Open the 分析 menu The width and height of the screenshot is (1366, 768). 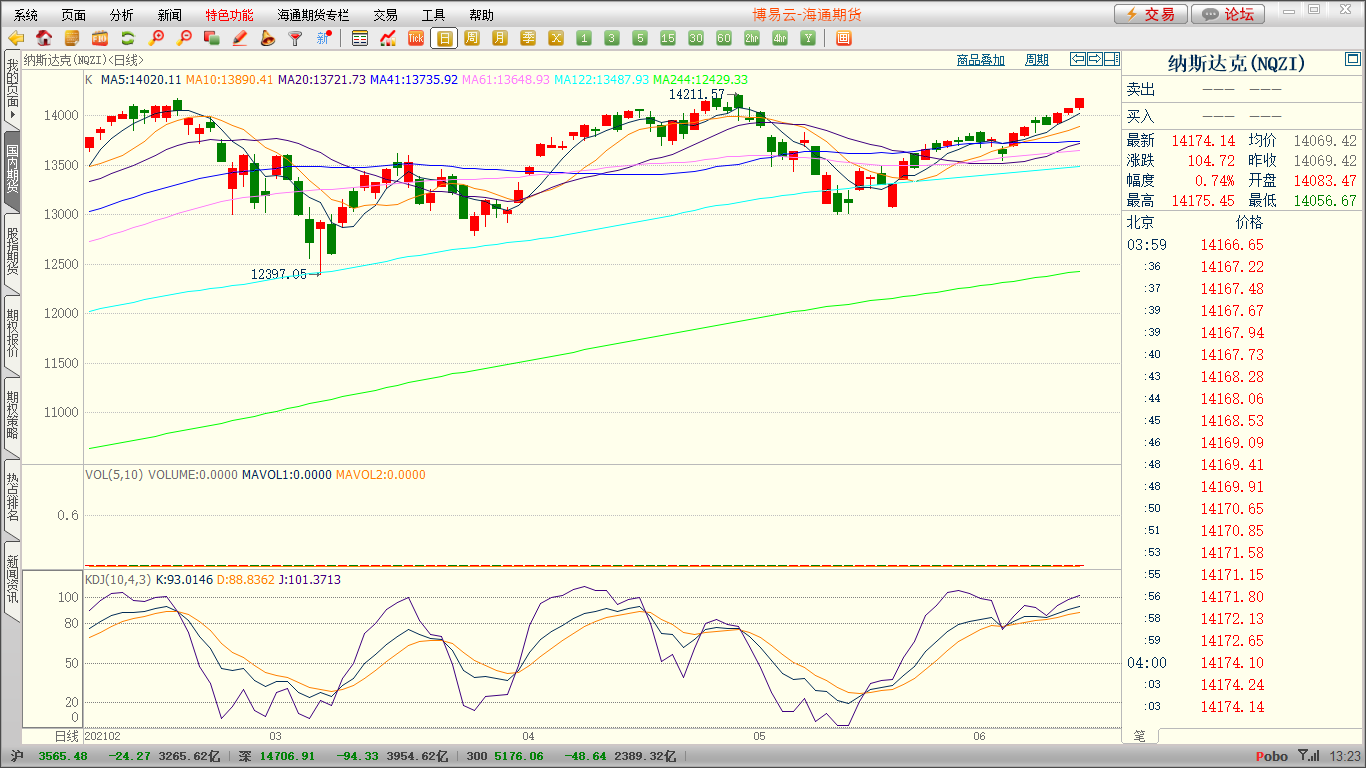[122, 15]
